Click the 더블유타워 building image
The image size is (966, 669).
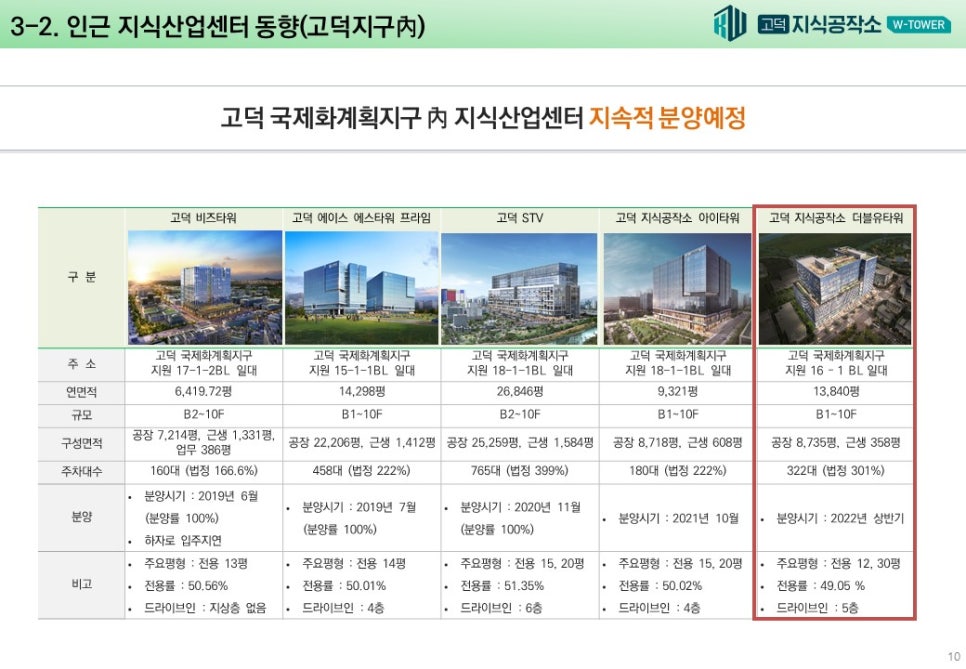[835, 288]
